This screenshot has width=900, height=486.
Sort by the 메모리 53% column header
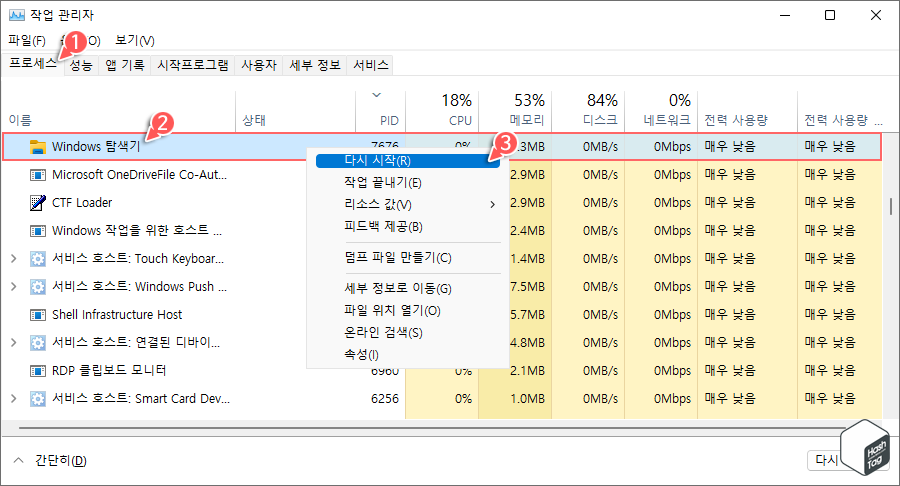[515, 111]
